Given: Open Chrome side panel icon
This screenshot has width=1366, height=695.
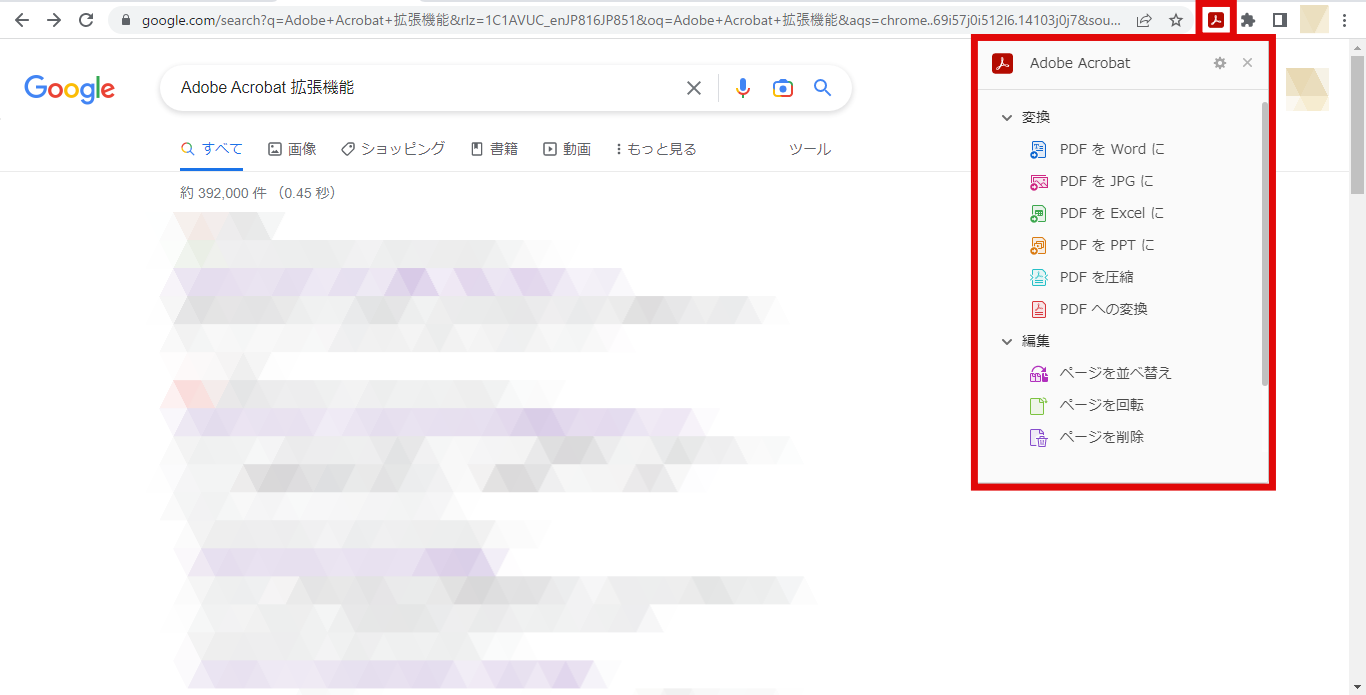Looking at the screenshot, I should click(x=1279, y=20).
